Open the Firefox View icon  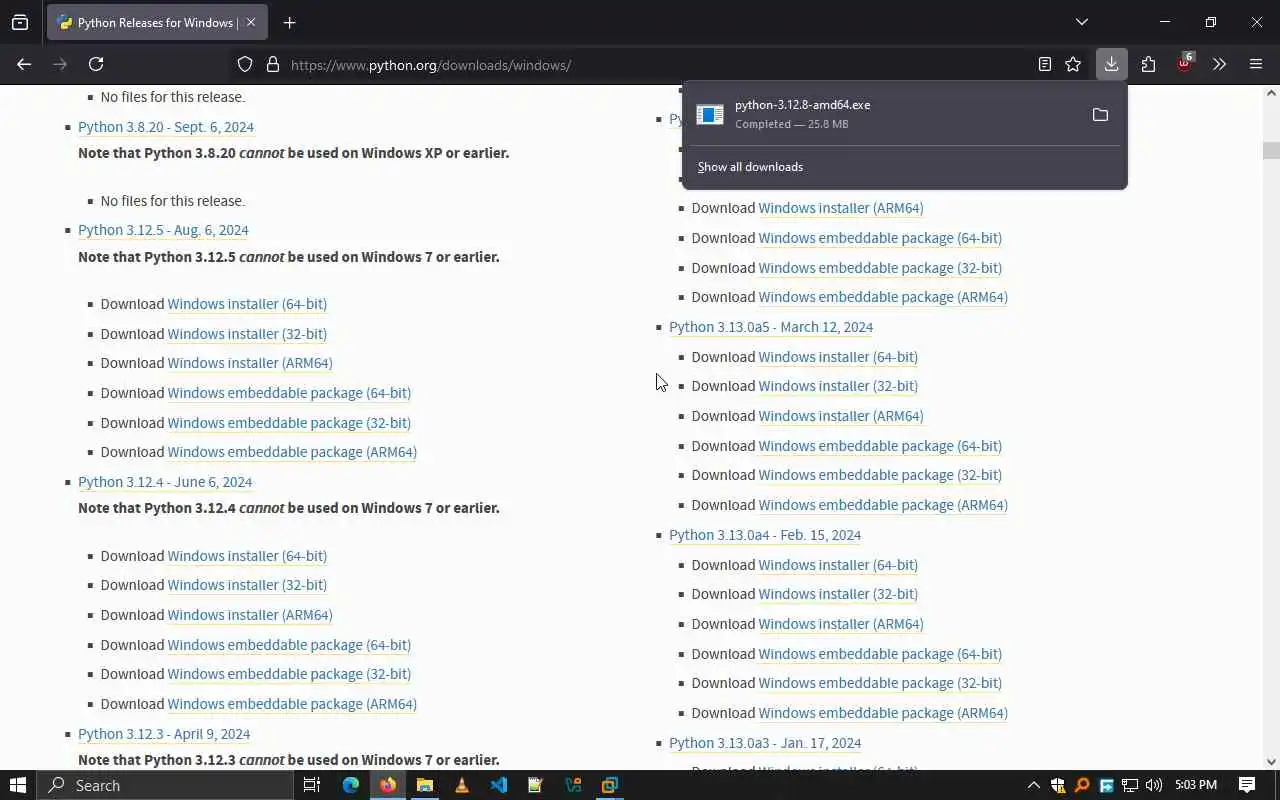click(x=20, y=22)
